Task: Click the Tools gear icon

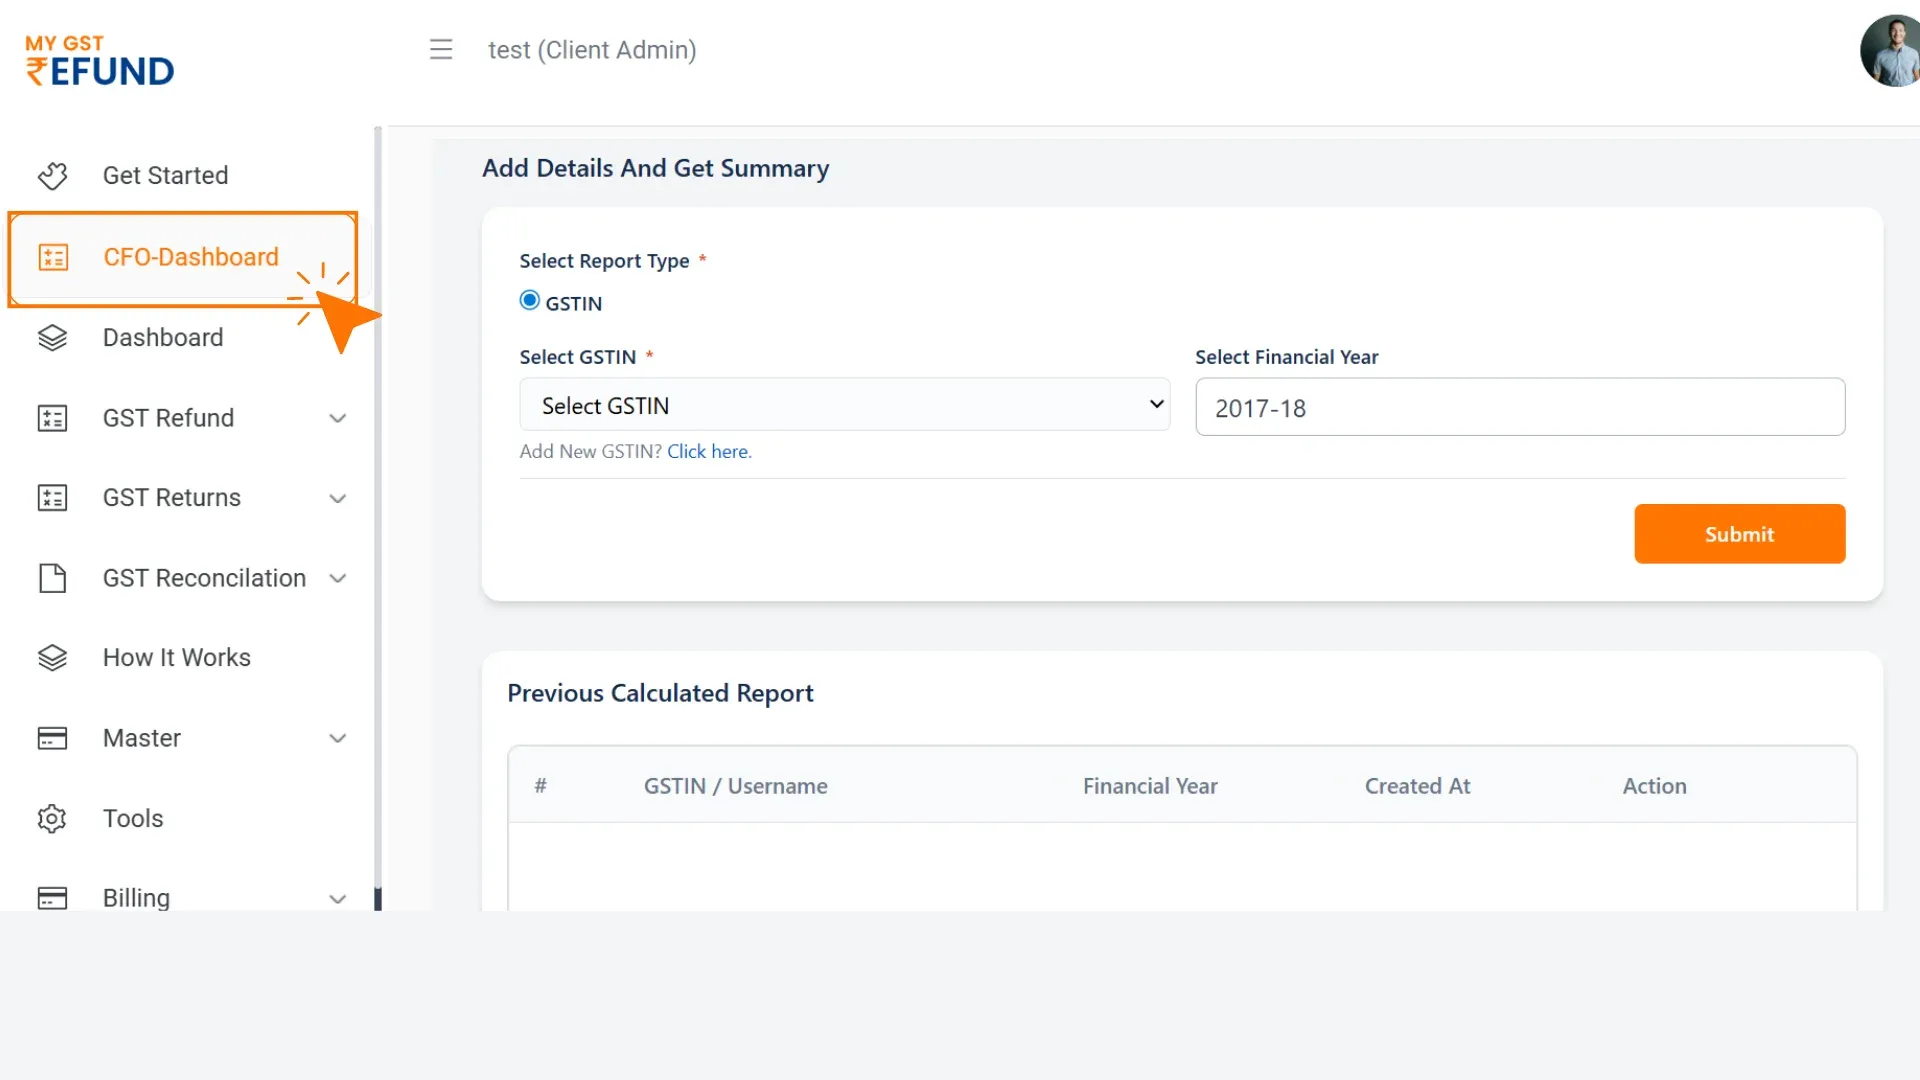Action: [x=52, y=818]
